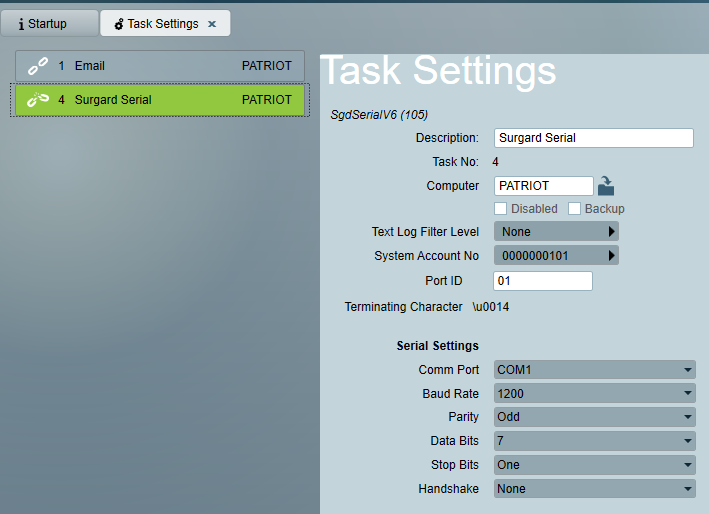Click the chain link icon beside Email task
This screenshot has width=709, height=514.
pos(38,66)
